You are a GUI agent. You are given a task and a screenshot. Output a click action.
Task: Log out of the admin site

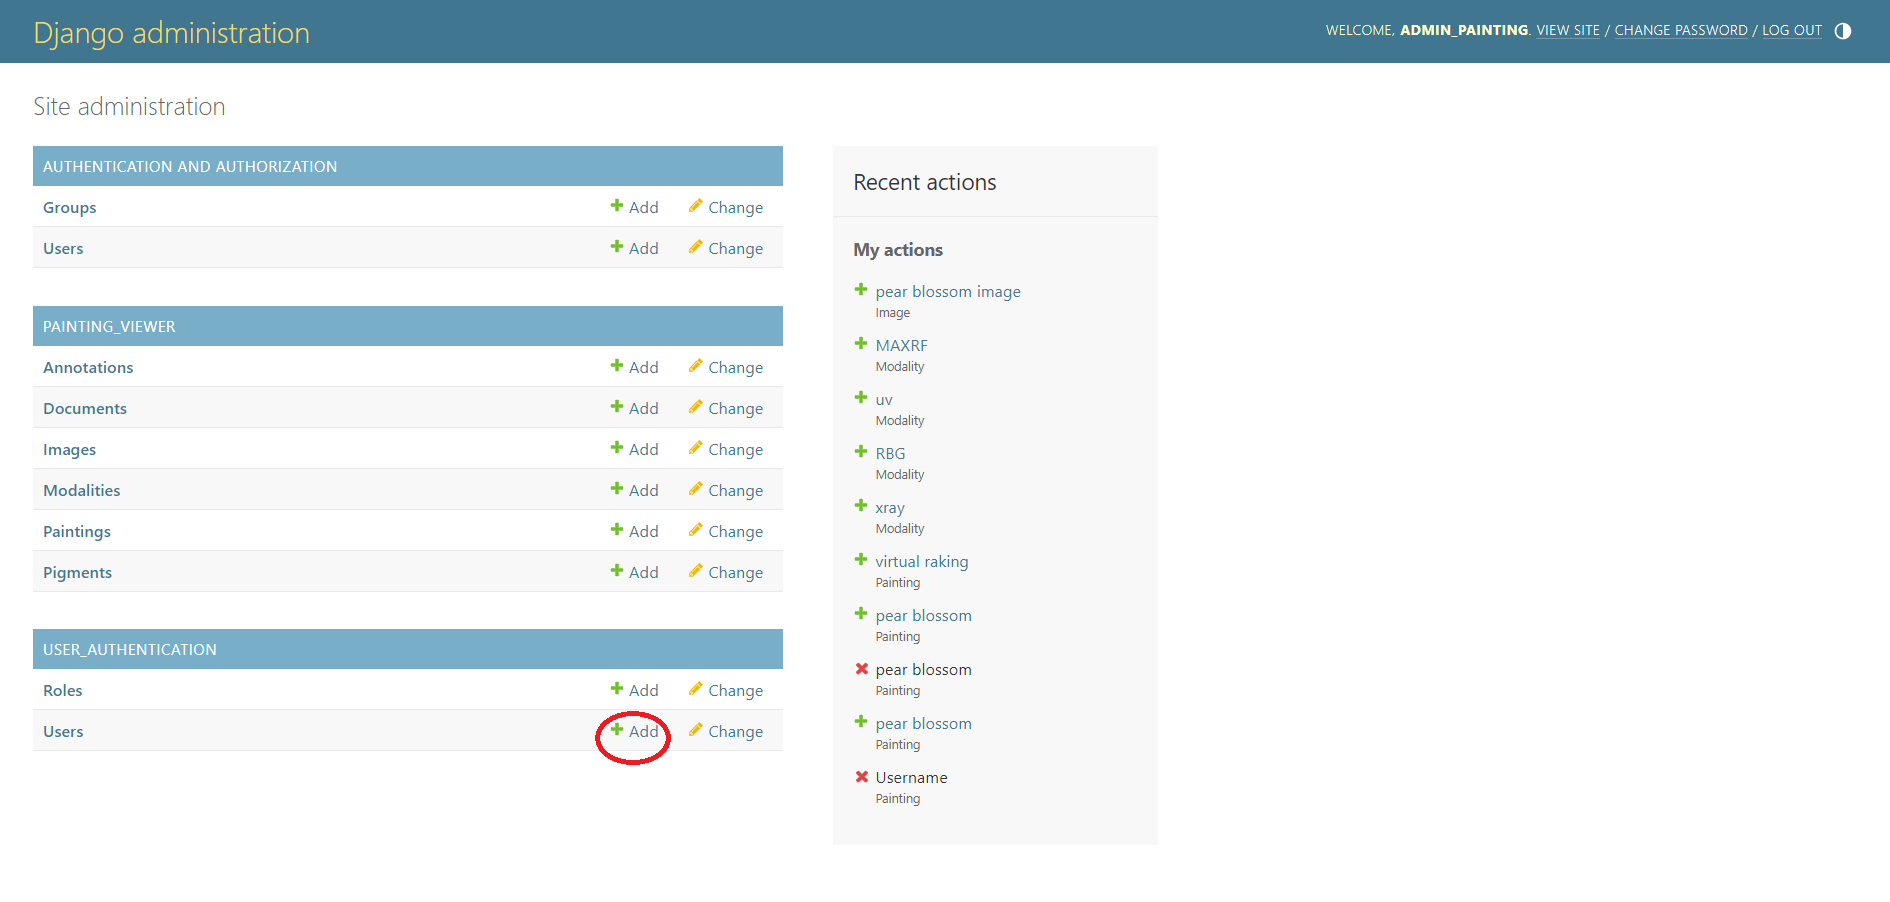click(1791, 31)
